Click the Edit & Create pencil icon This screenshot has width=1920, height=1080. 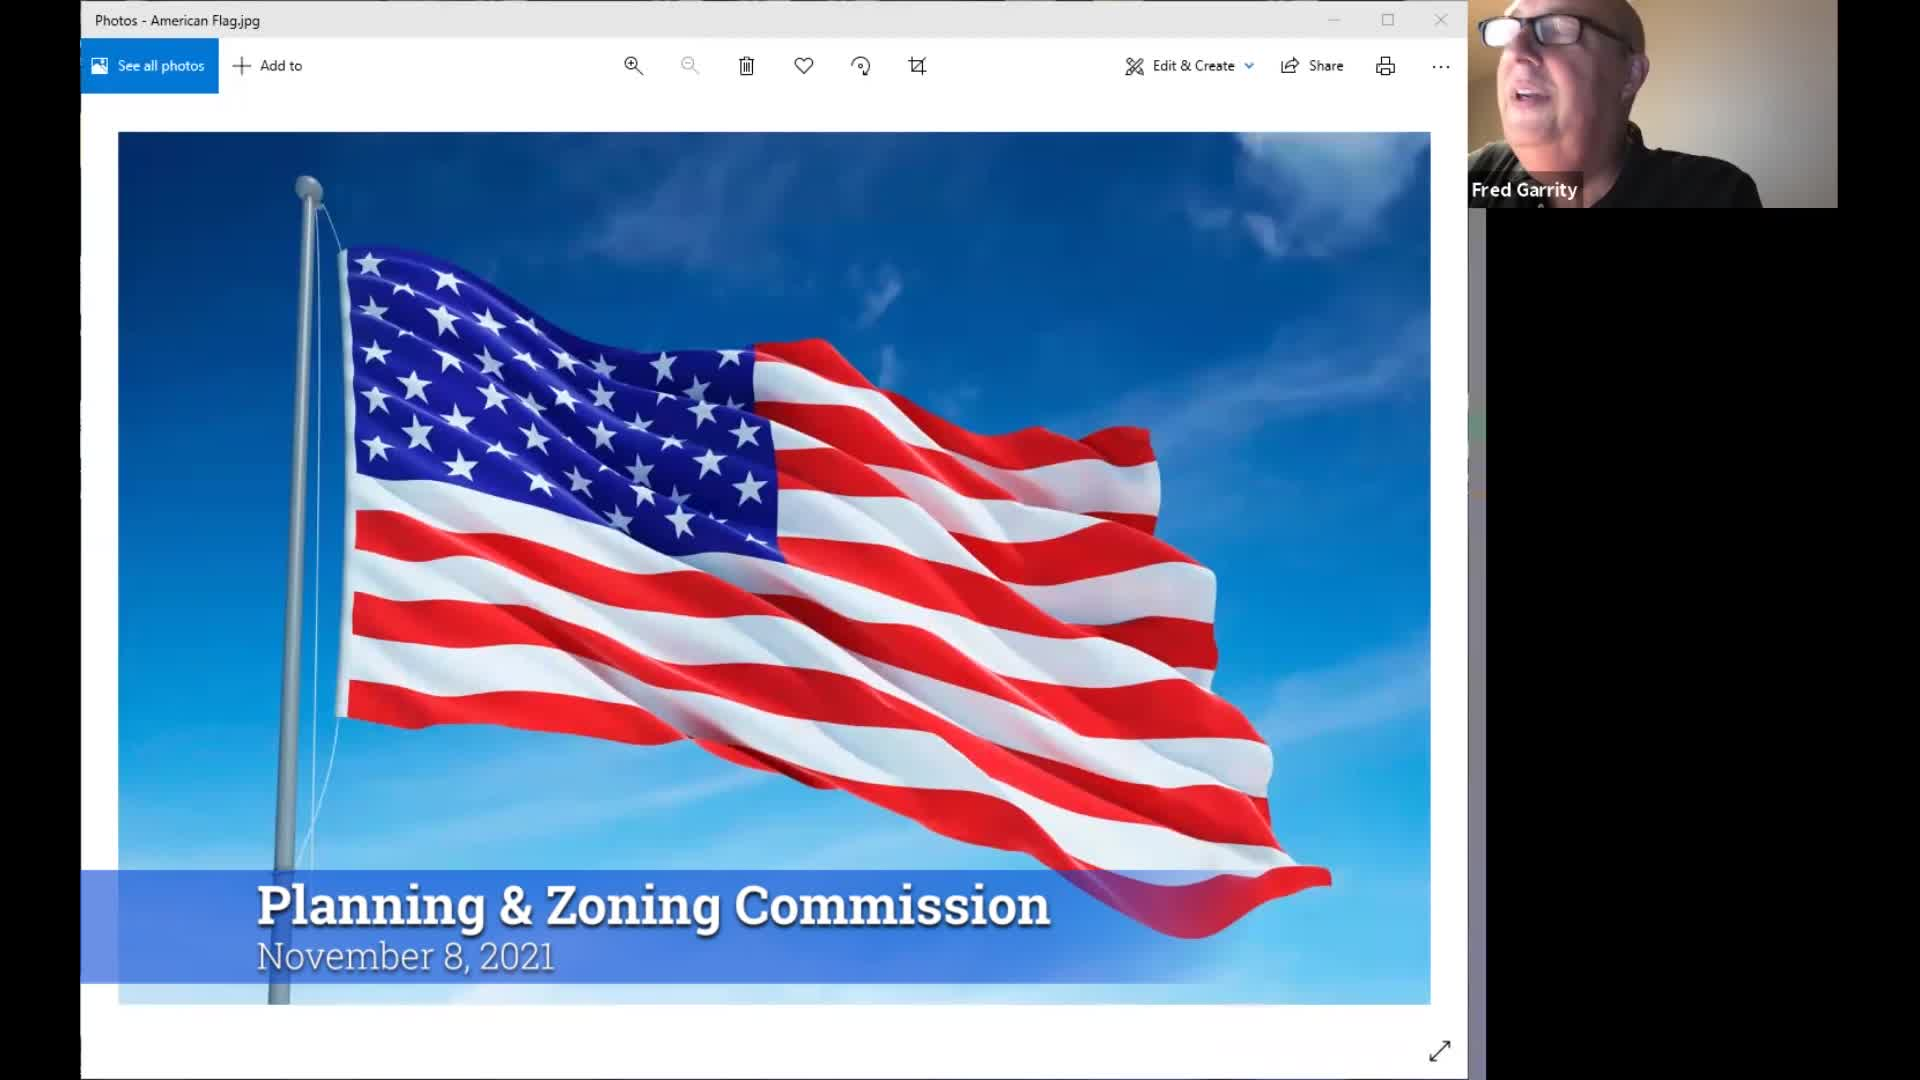coord(1134,65)
